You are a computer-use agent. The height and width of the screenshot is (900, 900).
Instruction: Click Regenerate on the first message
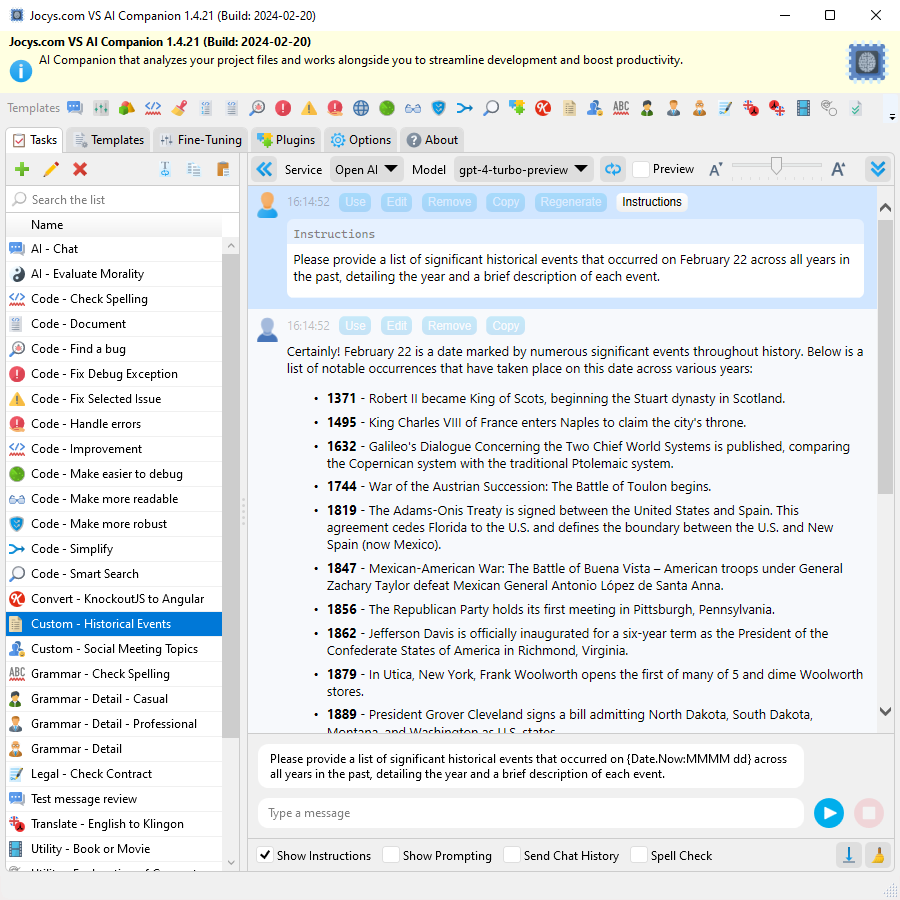(571, 202)
